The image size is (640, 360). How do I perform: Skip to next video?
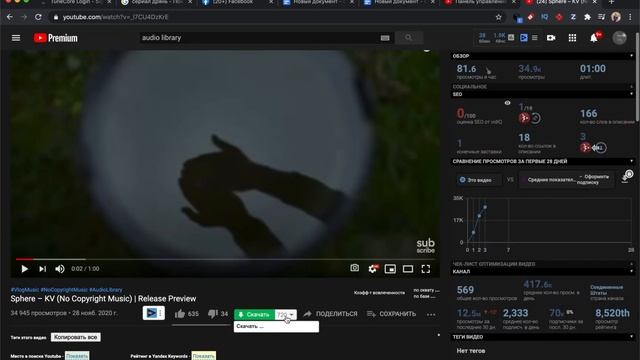[42, 269]
